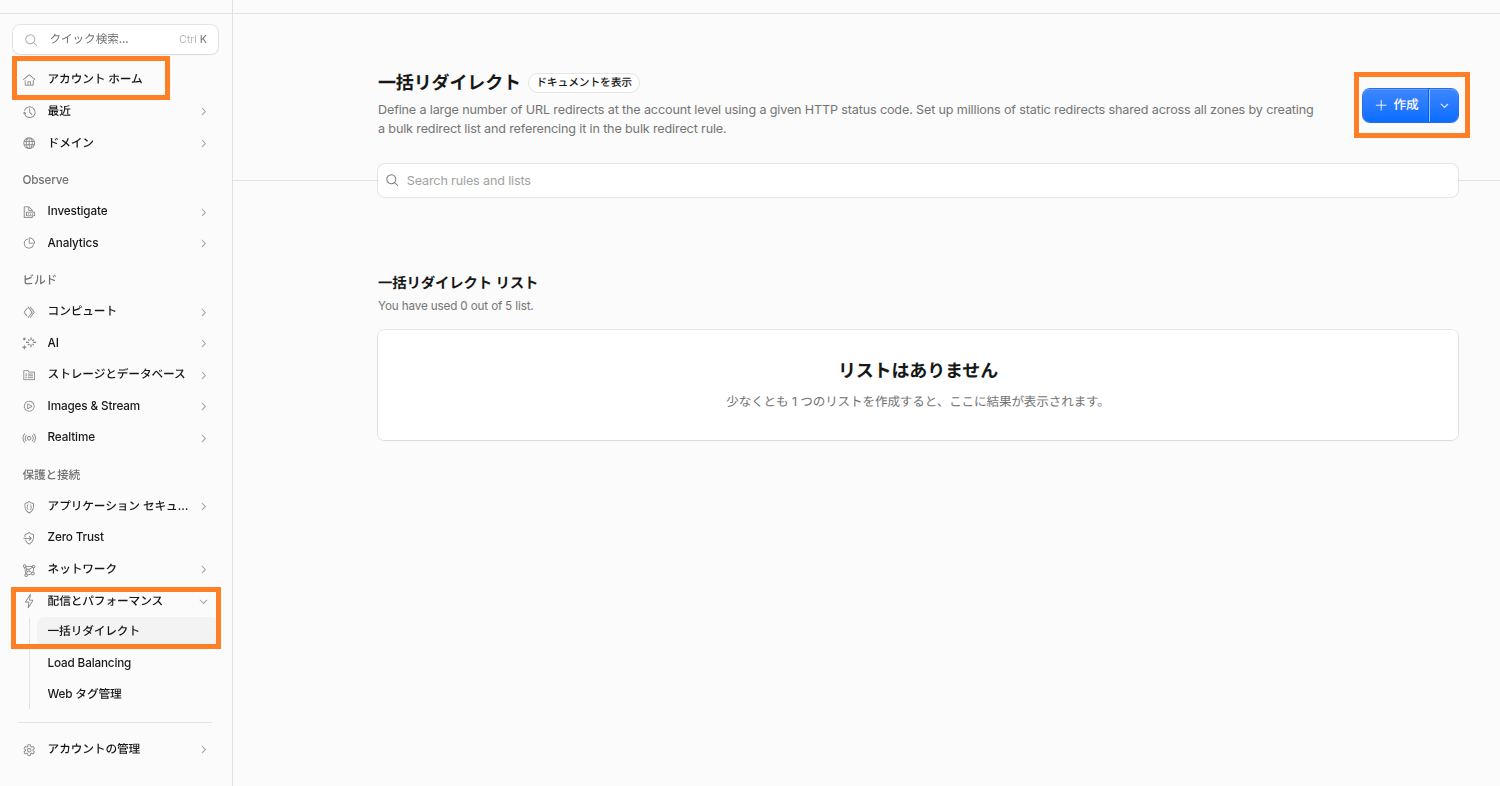The image size is (1500, 786).
Task: Expand the ドメイン submenu chevron
Action: (x=203, y=143)
